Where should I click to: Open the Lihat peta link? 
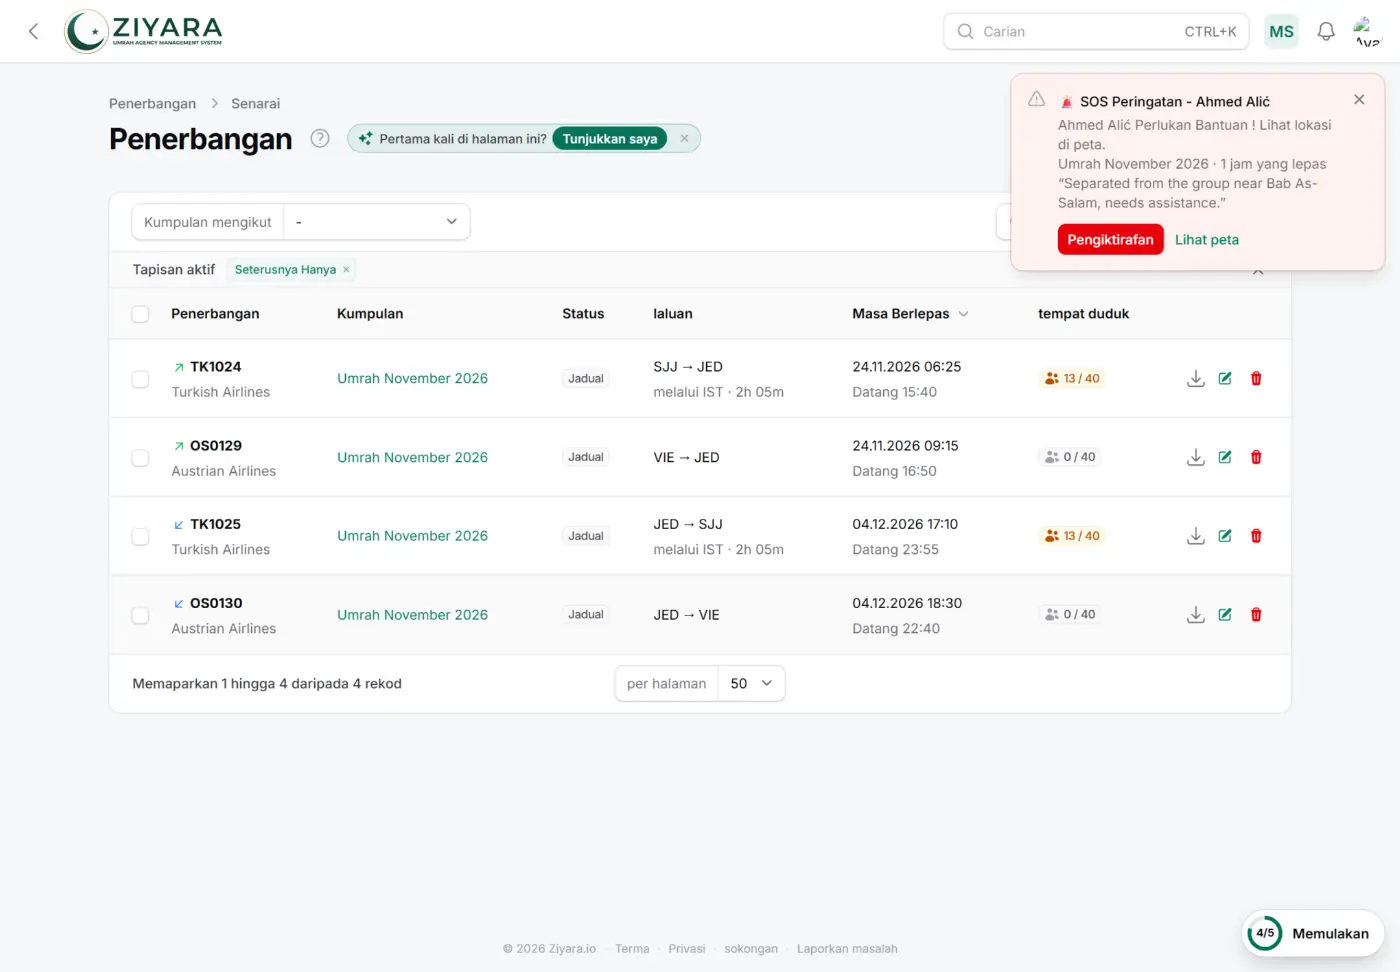click(1206, 240)
